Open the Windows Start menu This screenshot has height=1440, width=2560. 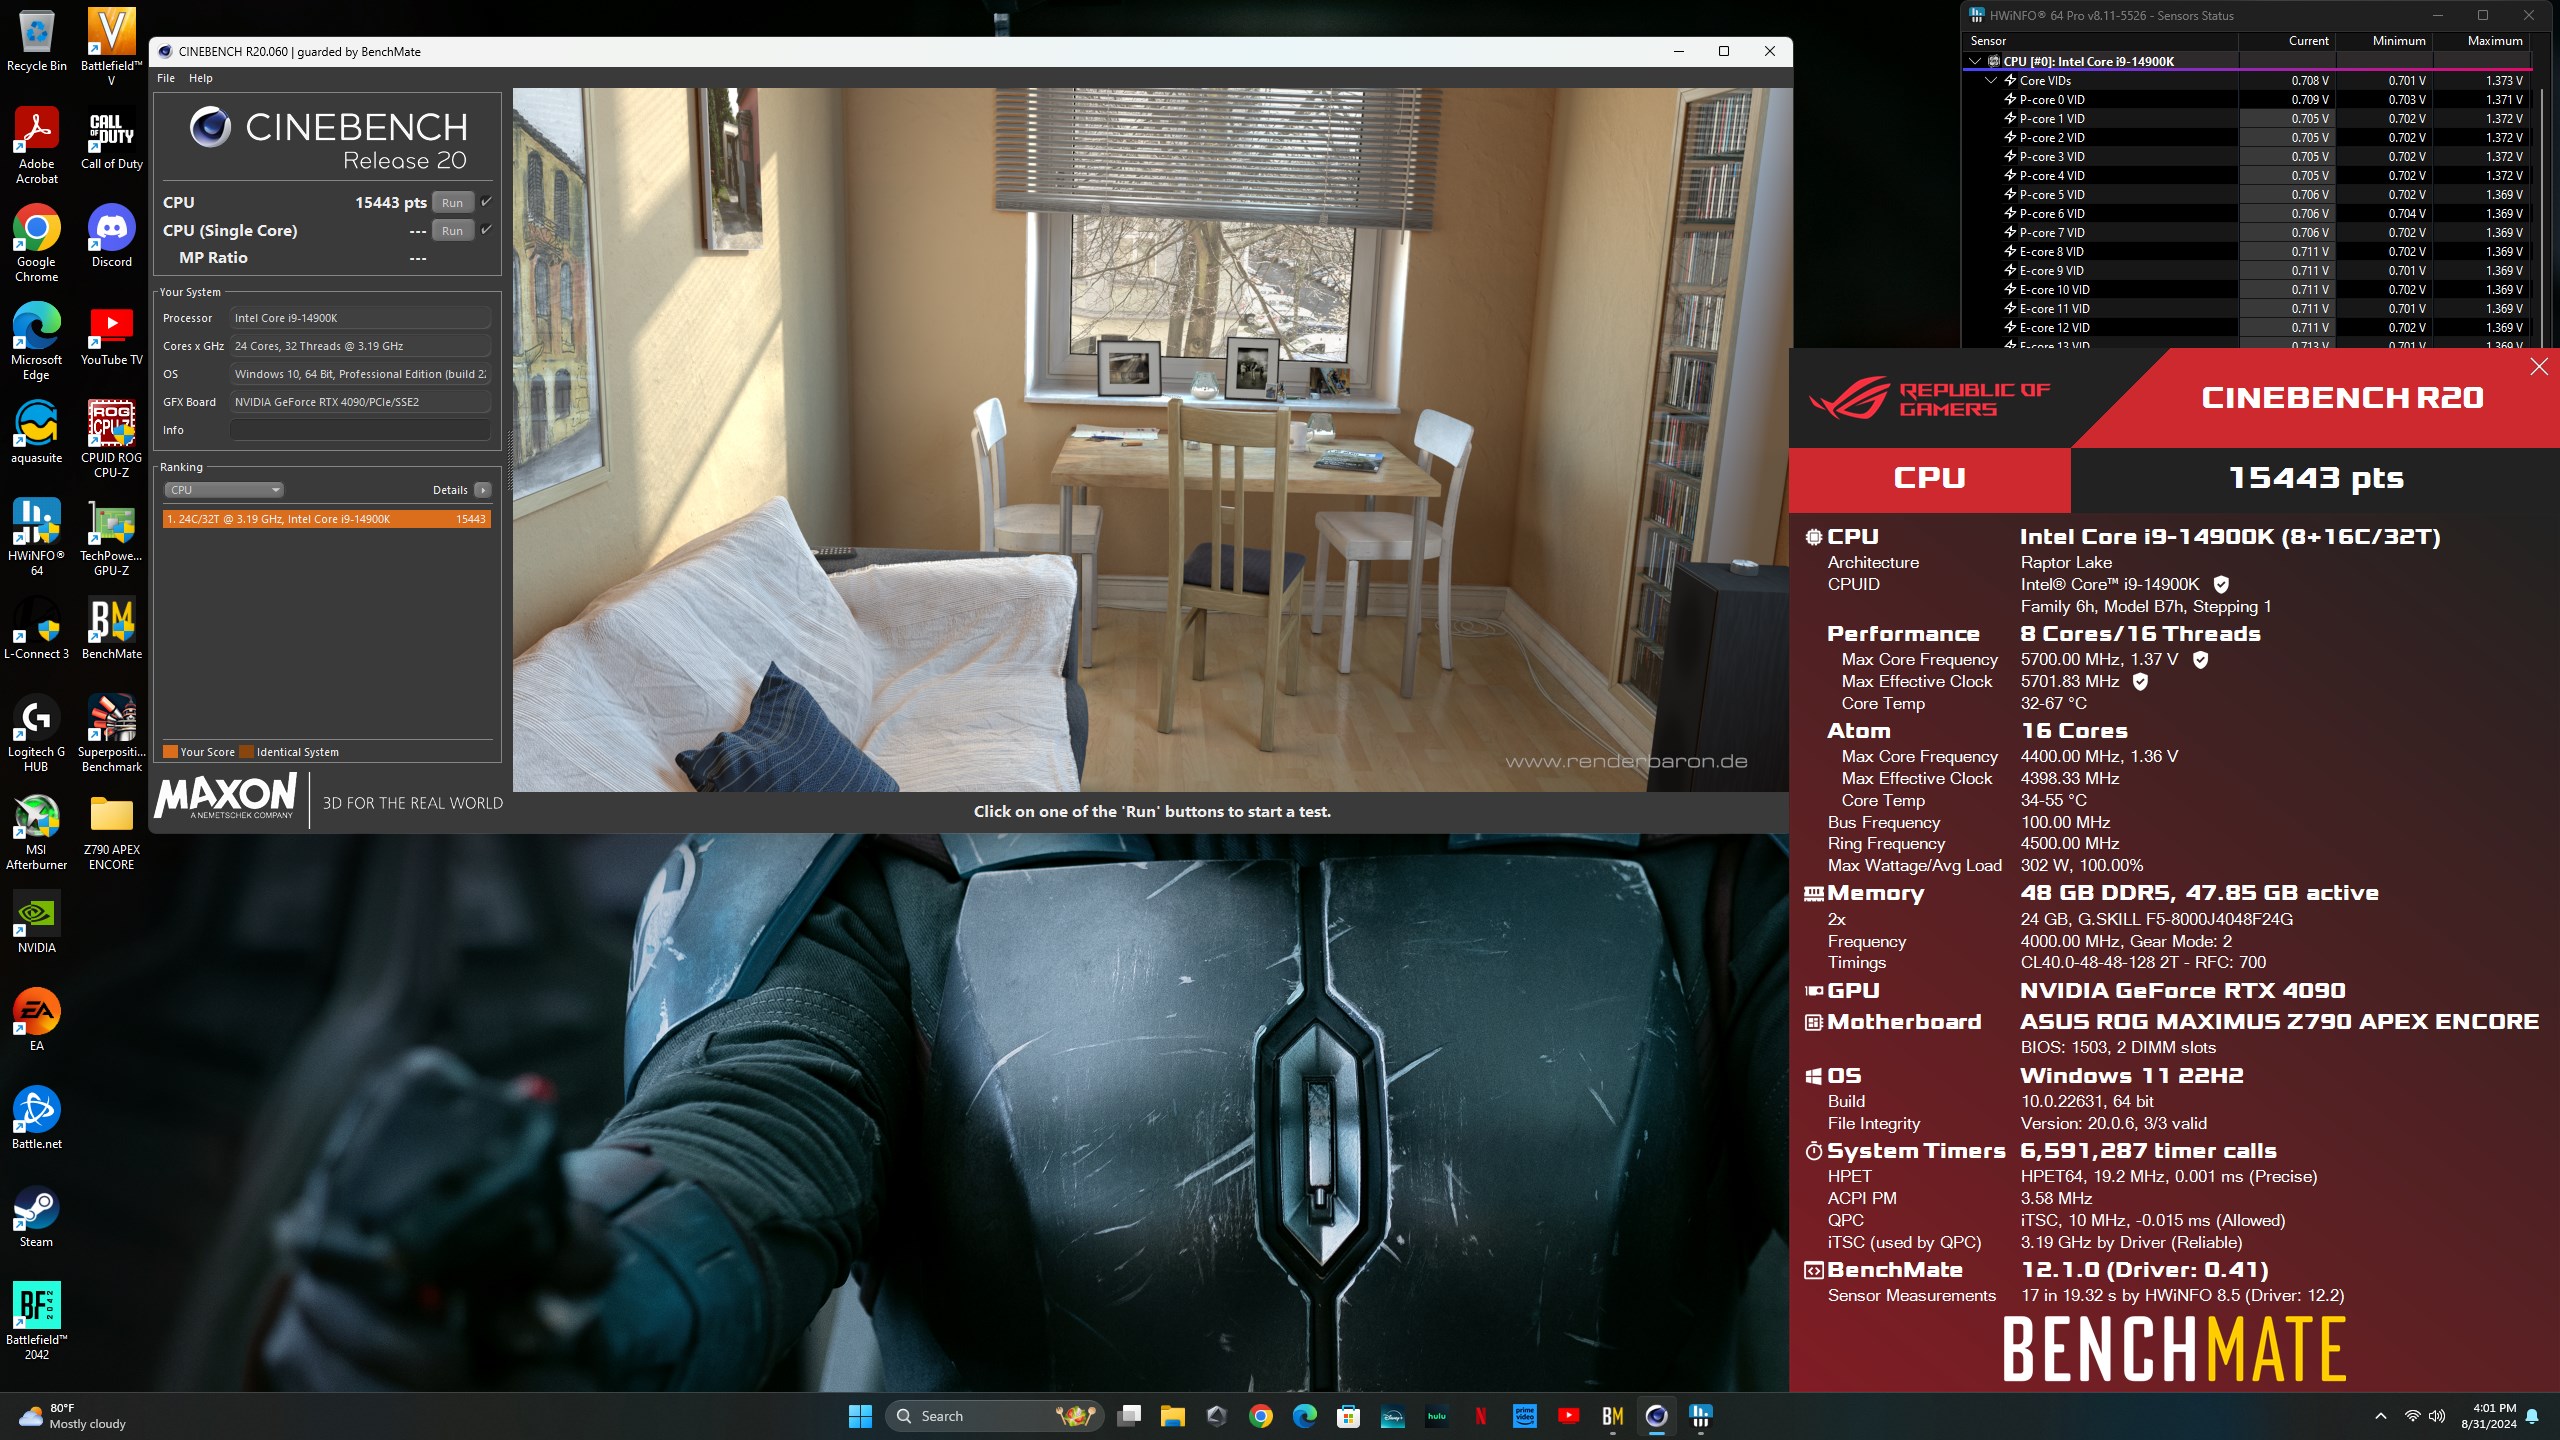pyautogui.click(x=860, y=1416)
